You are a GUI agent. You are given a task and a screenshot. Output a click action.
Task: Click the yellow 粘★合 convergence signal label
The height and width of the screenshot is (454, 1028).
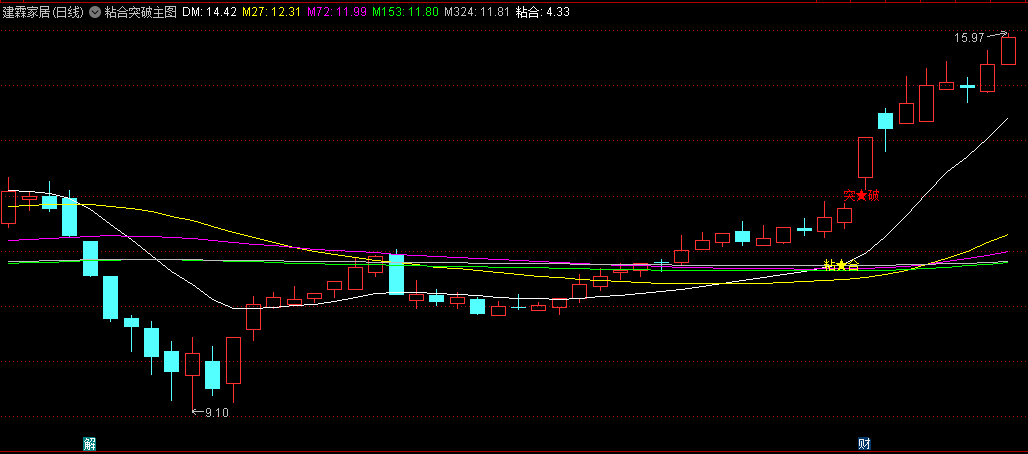tap(841, 265)
